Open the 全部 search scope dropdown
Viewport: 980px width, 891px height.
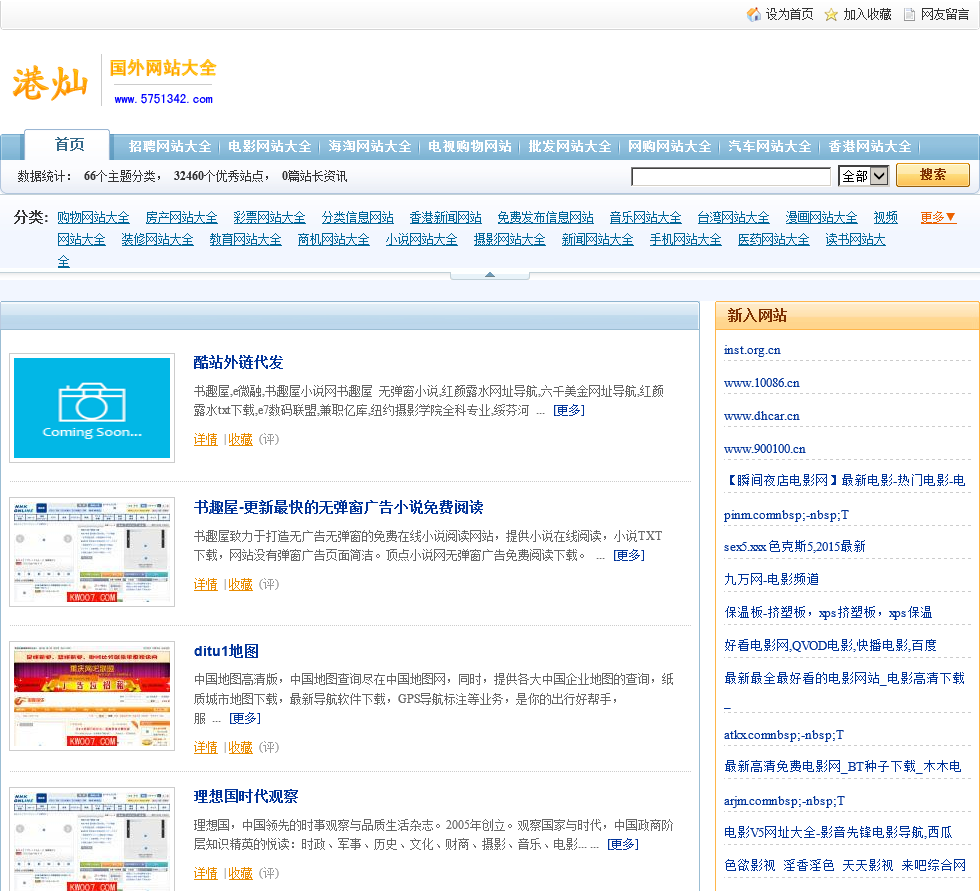click(x=863, y=176)
